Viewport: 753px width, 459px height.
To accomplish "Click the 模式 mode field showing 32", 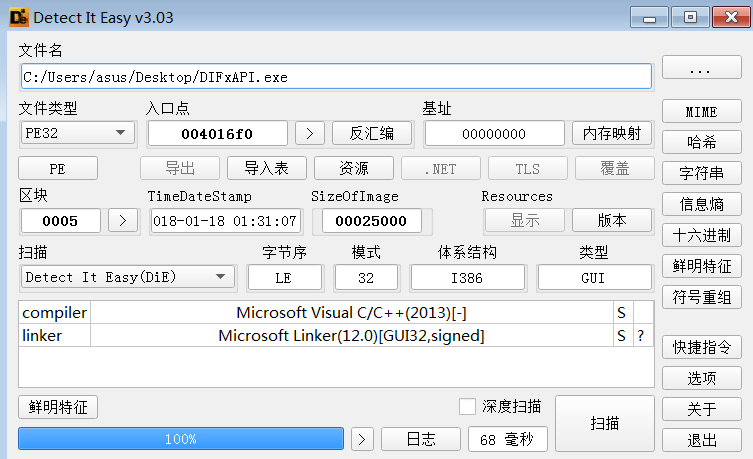I will [x=366, y=278].
